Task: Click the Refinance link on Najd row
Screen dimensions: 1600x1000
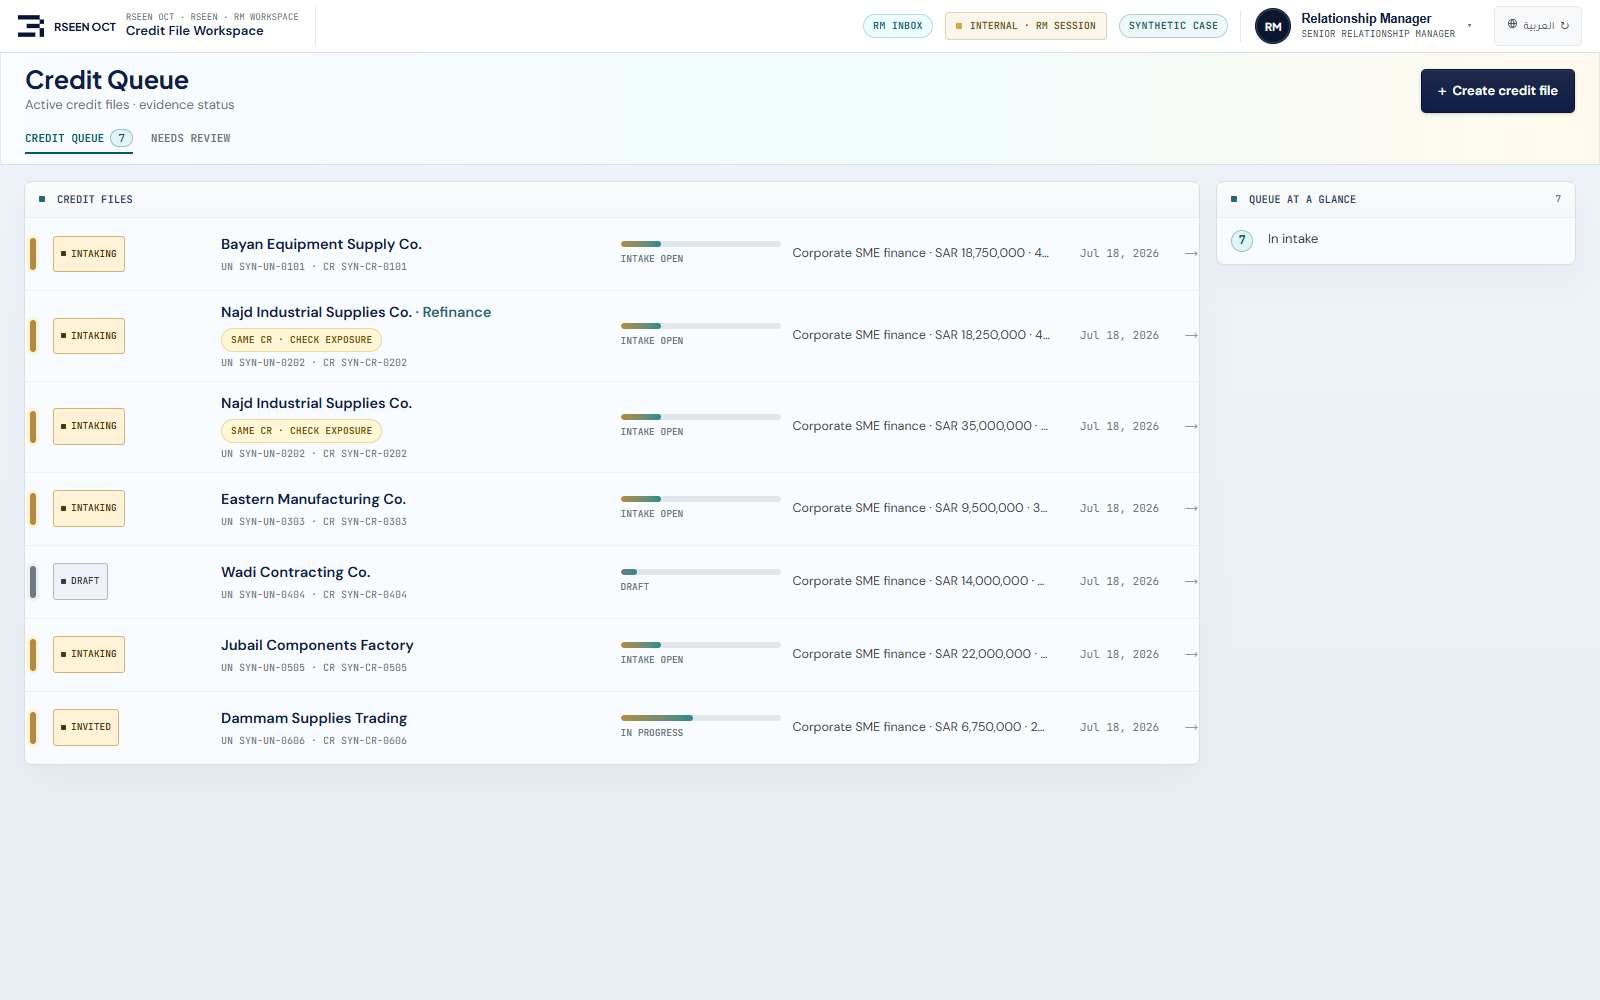Action: click(x=457, y=312)
